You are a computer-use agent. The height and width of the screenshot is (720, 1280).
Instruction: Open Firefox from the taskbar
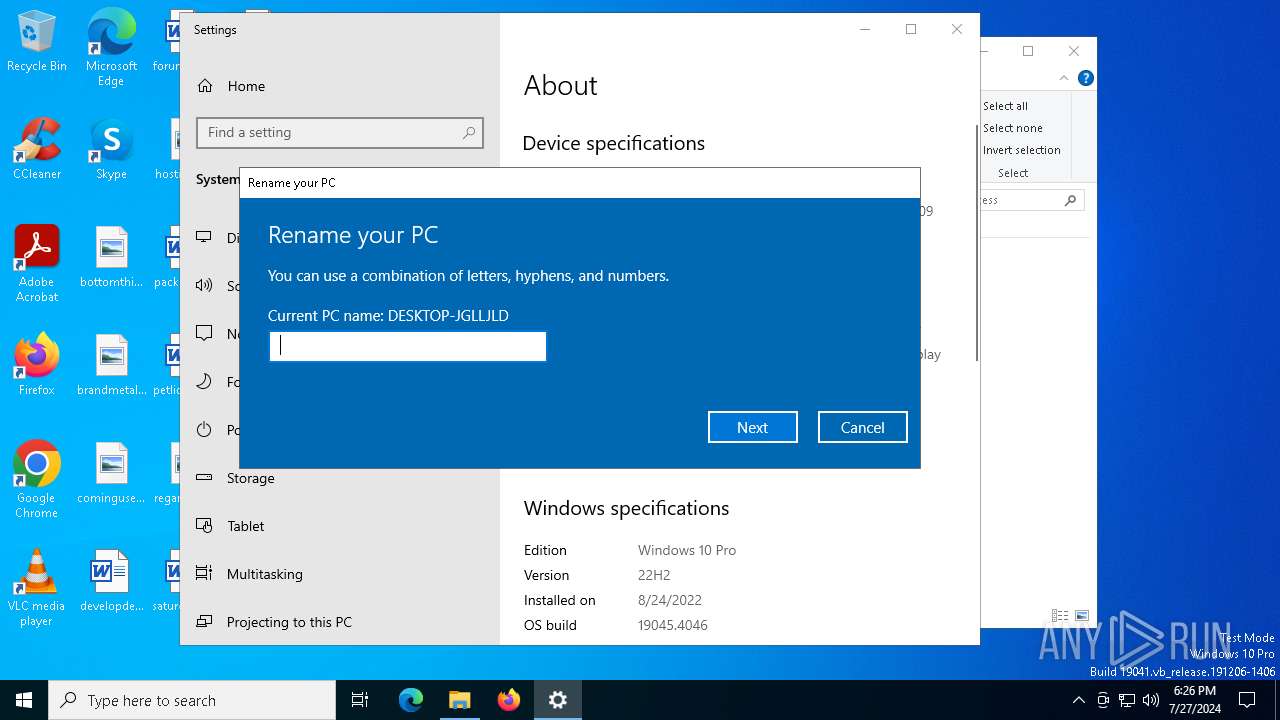509,700
